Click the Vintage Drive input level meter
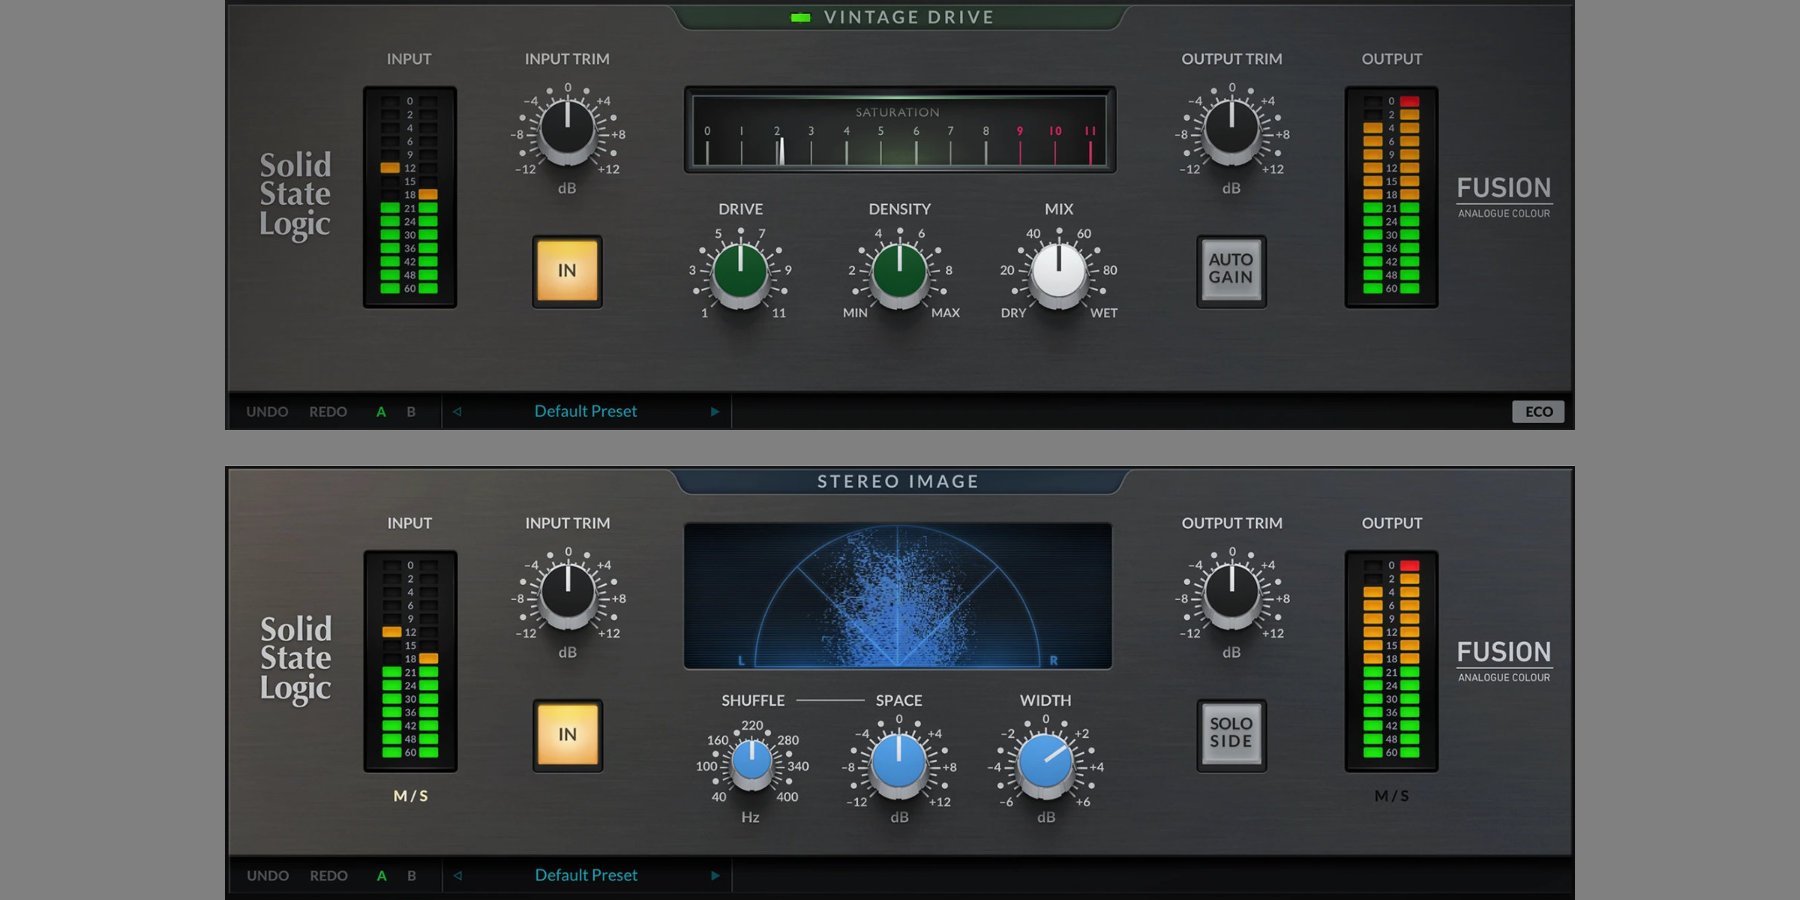This screenshot has width=1800, height=900. [410, 196]
